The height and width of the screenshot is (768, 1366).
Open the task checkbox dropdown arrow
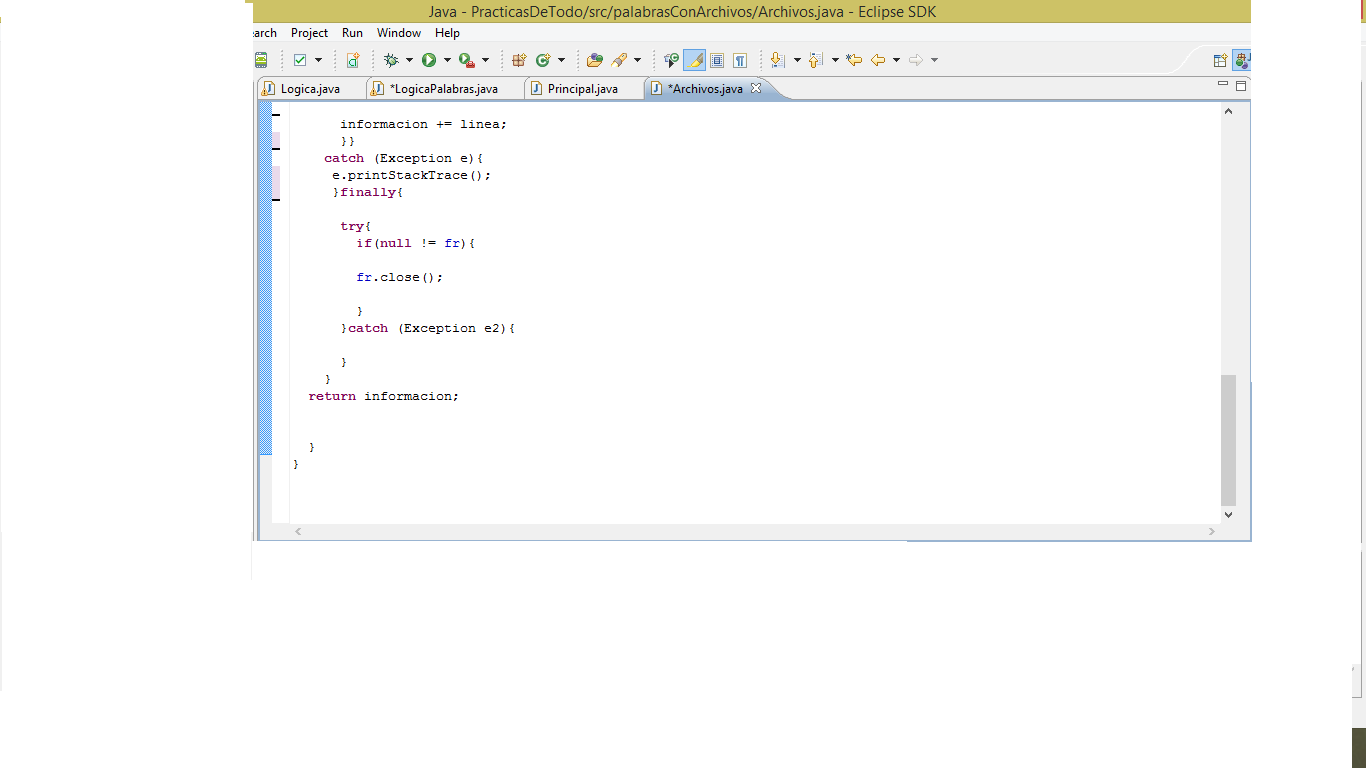pyautogui.click(x=318, y=60)
